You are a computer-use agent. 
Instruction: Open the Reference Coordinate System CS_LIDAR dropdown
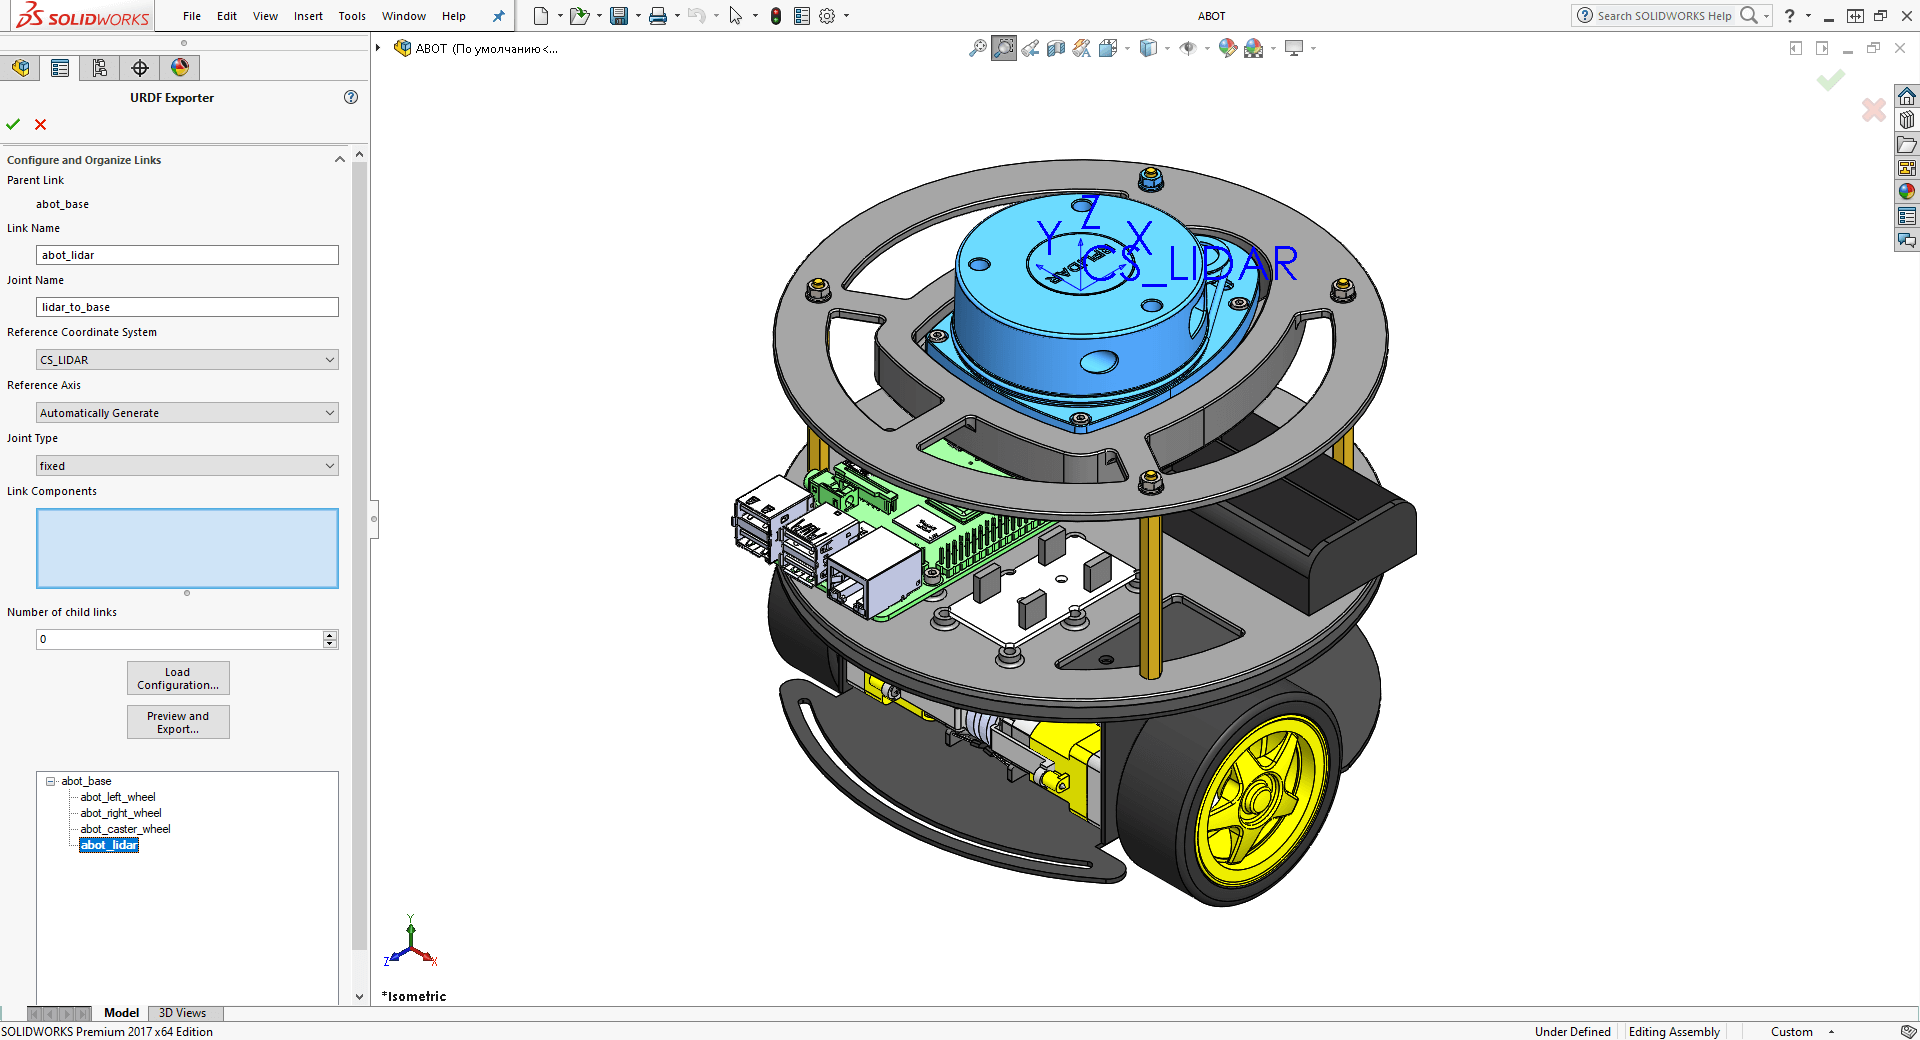[329, 359]
